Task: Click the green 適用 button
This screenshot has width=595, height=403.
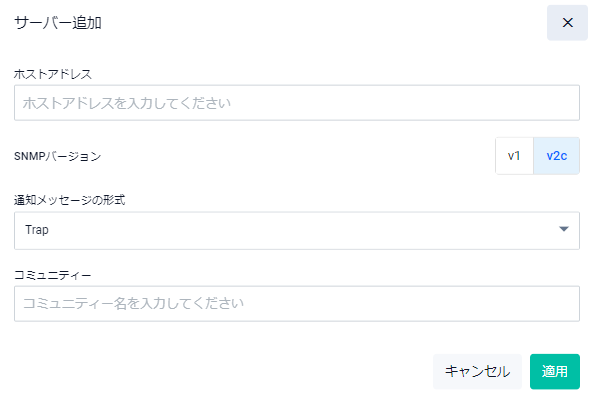Action: point(554,371)
